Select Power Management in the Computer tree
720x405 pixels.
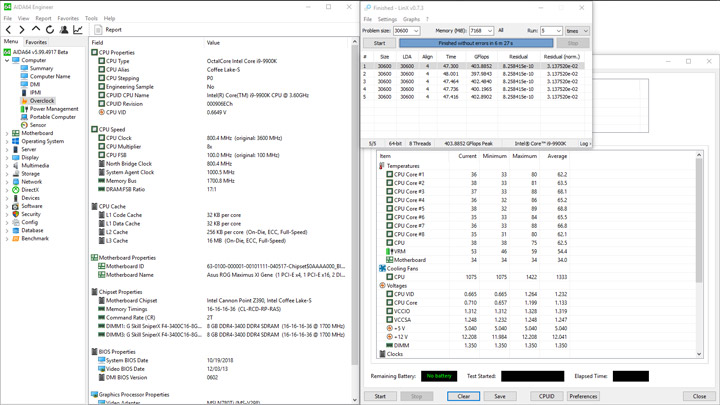coord(53,109)
